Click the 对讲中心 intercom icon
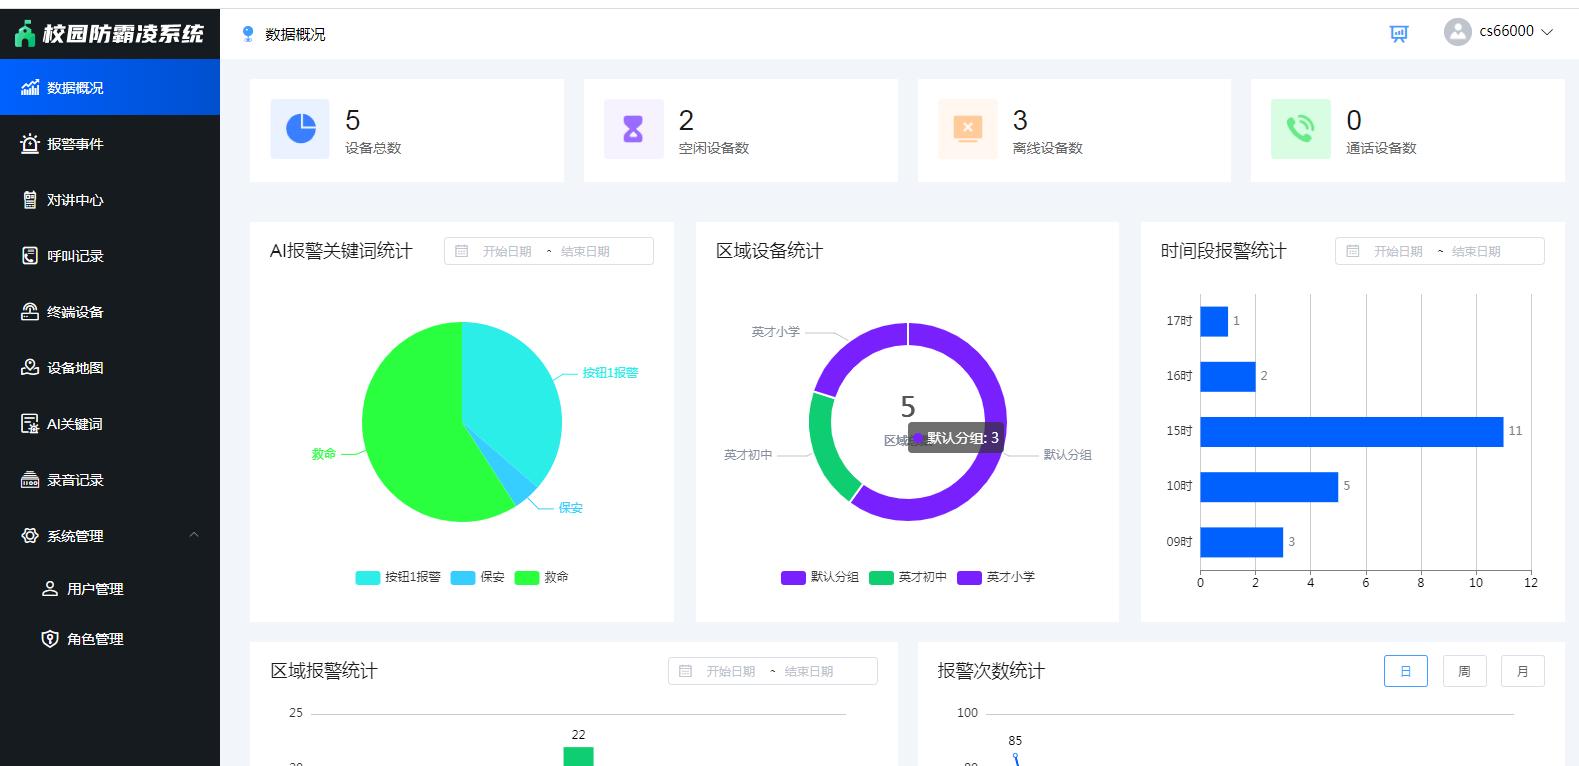This screenshot has height=766, width=1579. point(30,200)
